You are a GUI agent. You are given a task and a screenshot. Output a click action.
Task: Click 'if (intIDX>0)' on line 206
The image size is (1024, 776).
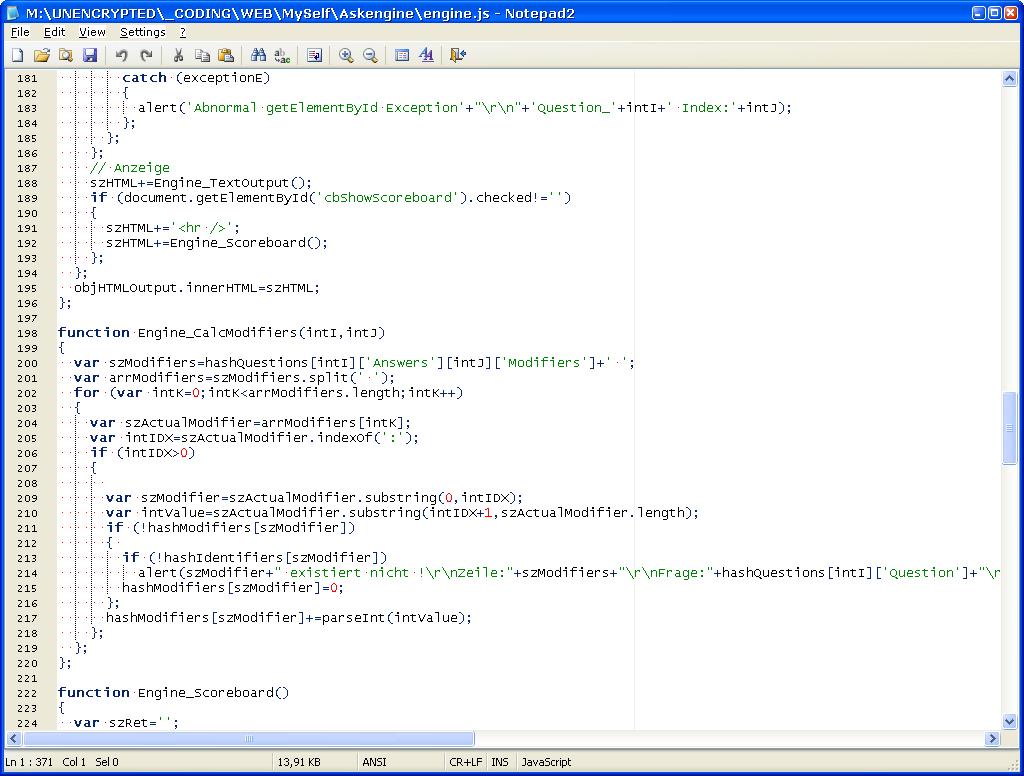point(143,453)
